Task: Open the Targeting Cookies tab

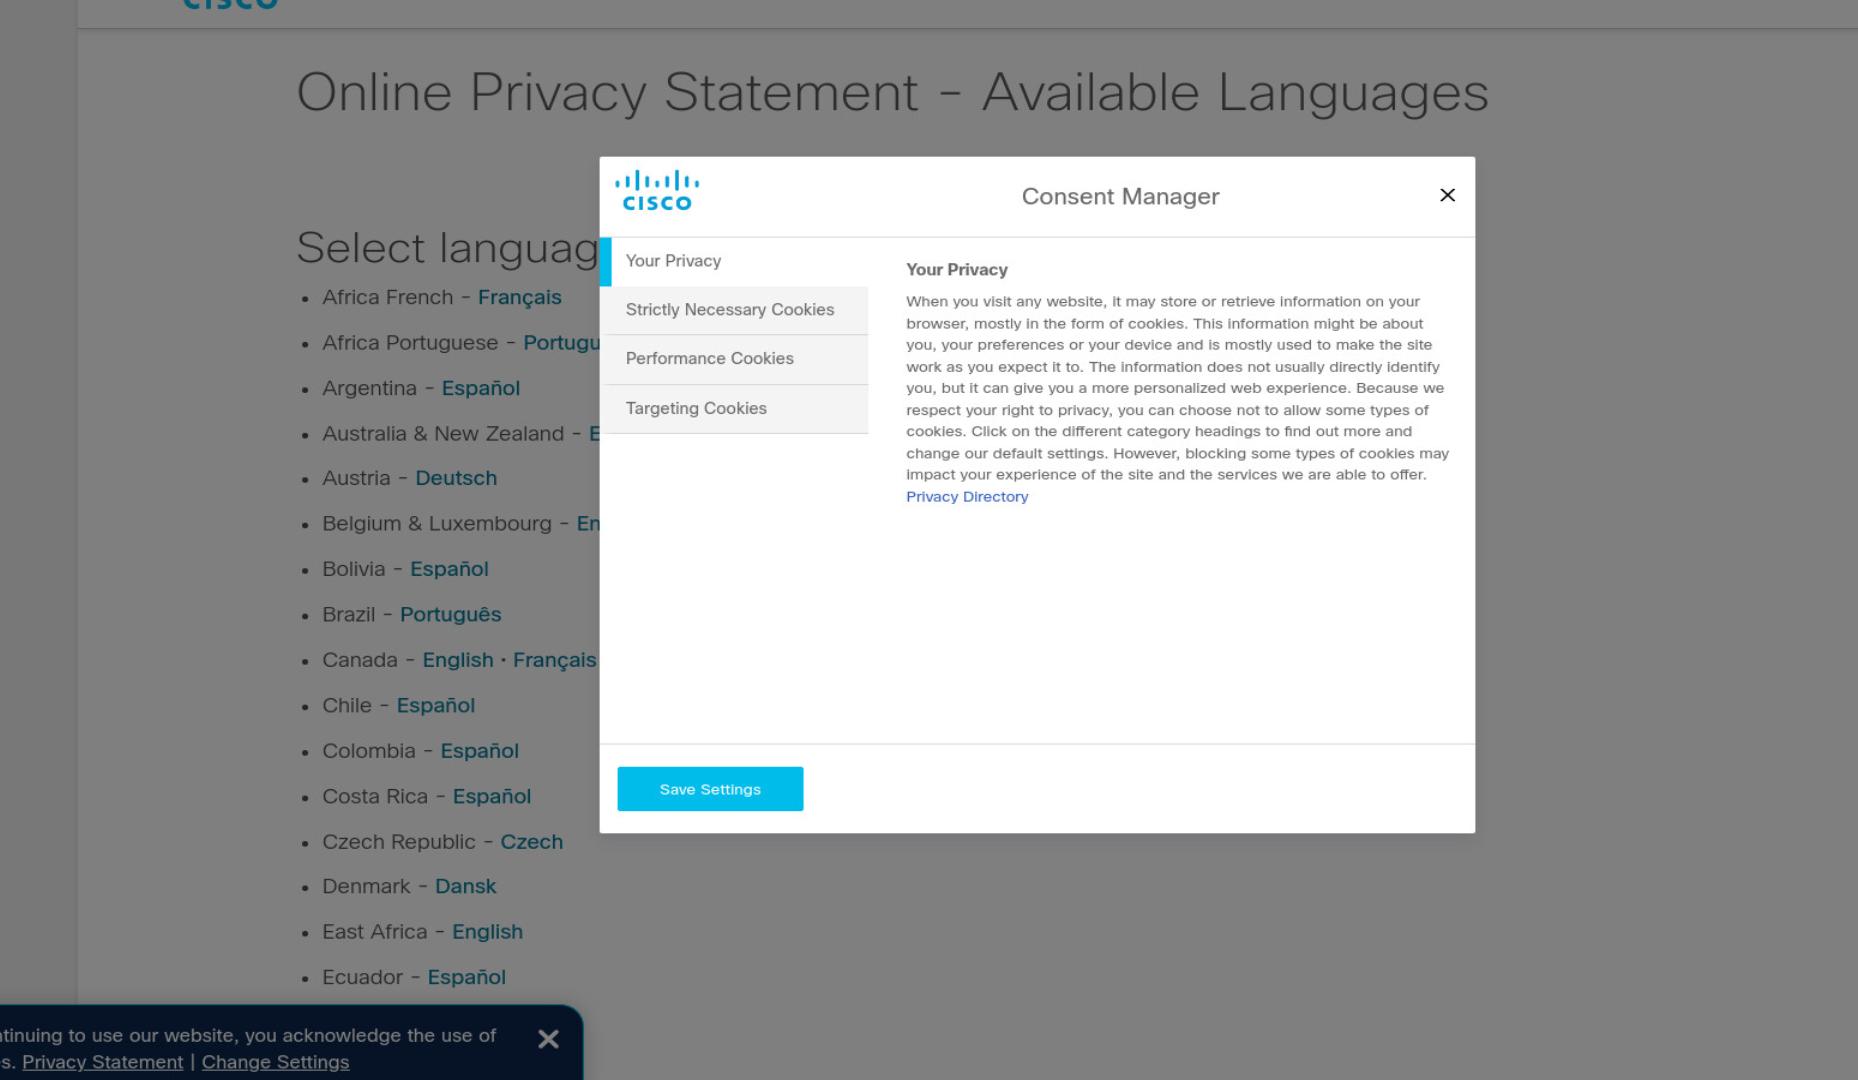Action: [734, 409]
